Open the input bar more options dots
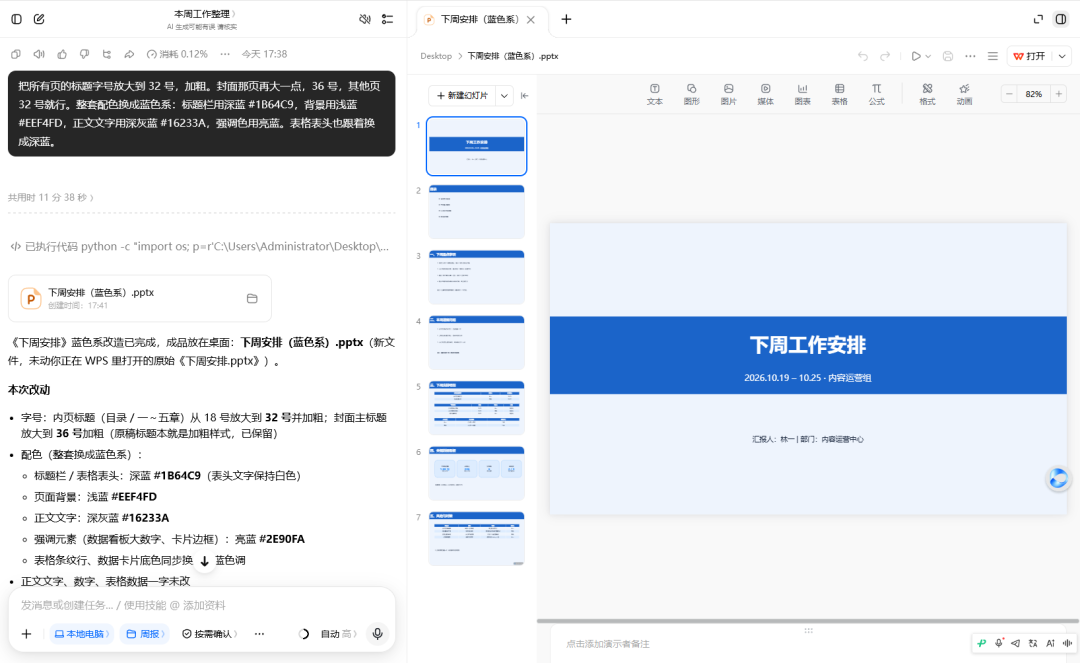Image resolution: width=1080 pixels, height=663 pixels. (259, 634)
